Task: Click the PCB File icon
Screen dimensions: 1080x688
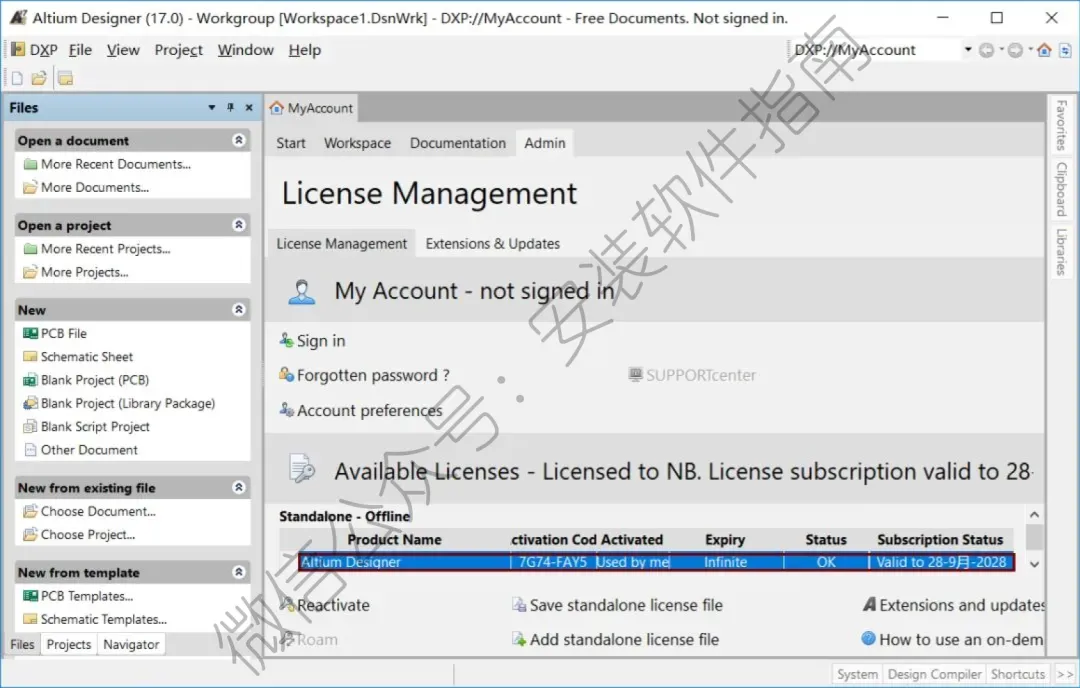Action: click(30, 333)
